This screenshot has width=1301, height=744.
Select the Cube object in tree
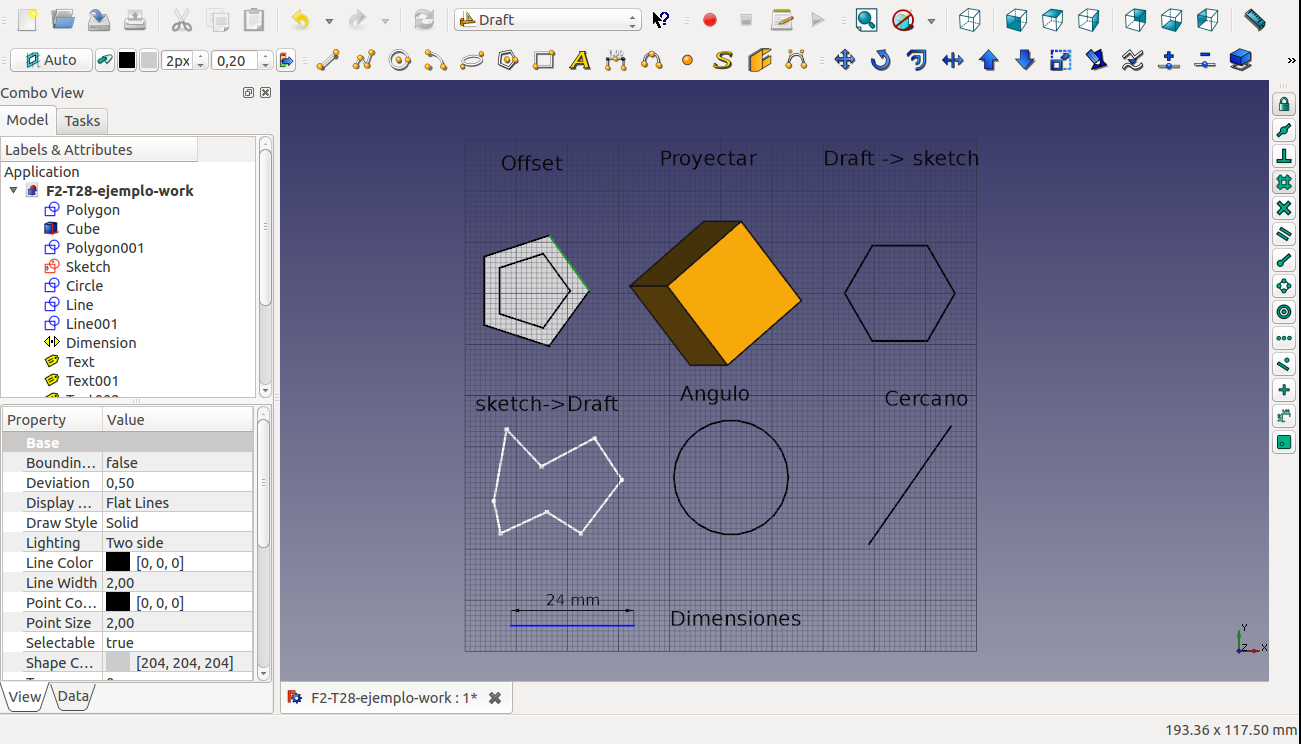[82, 229]
